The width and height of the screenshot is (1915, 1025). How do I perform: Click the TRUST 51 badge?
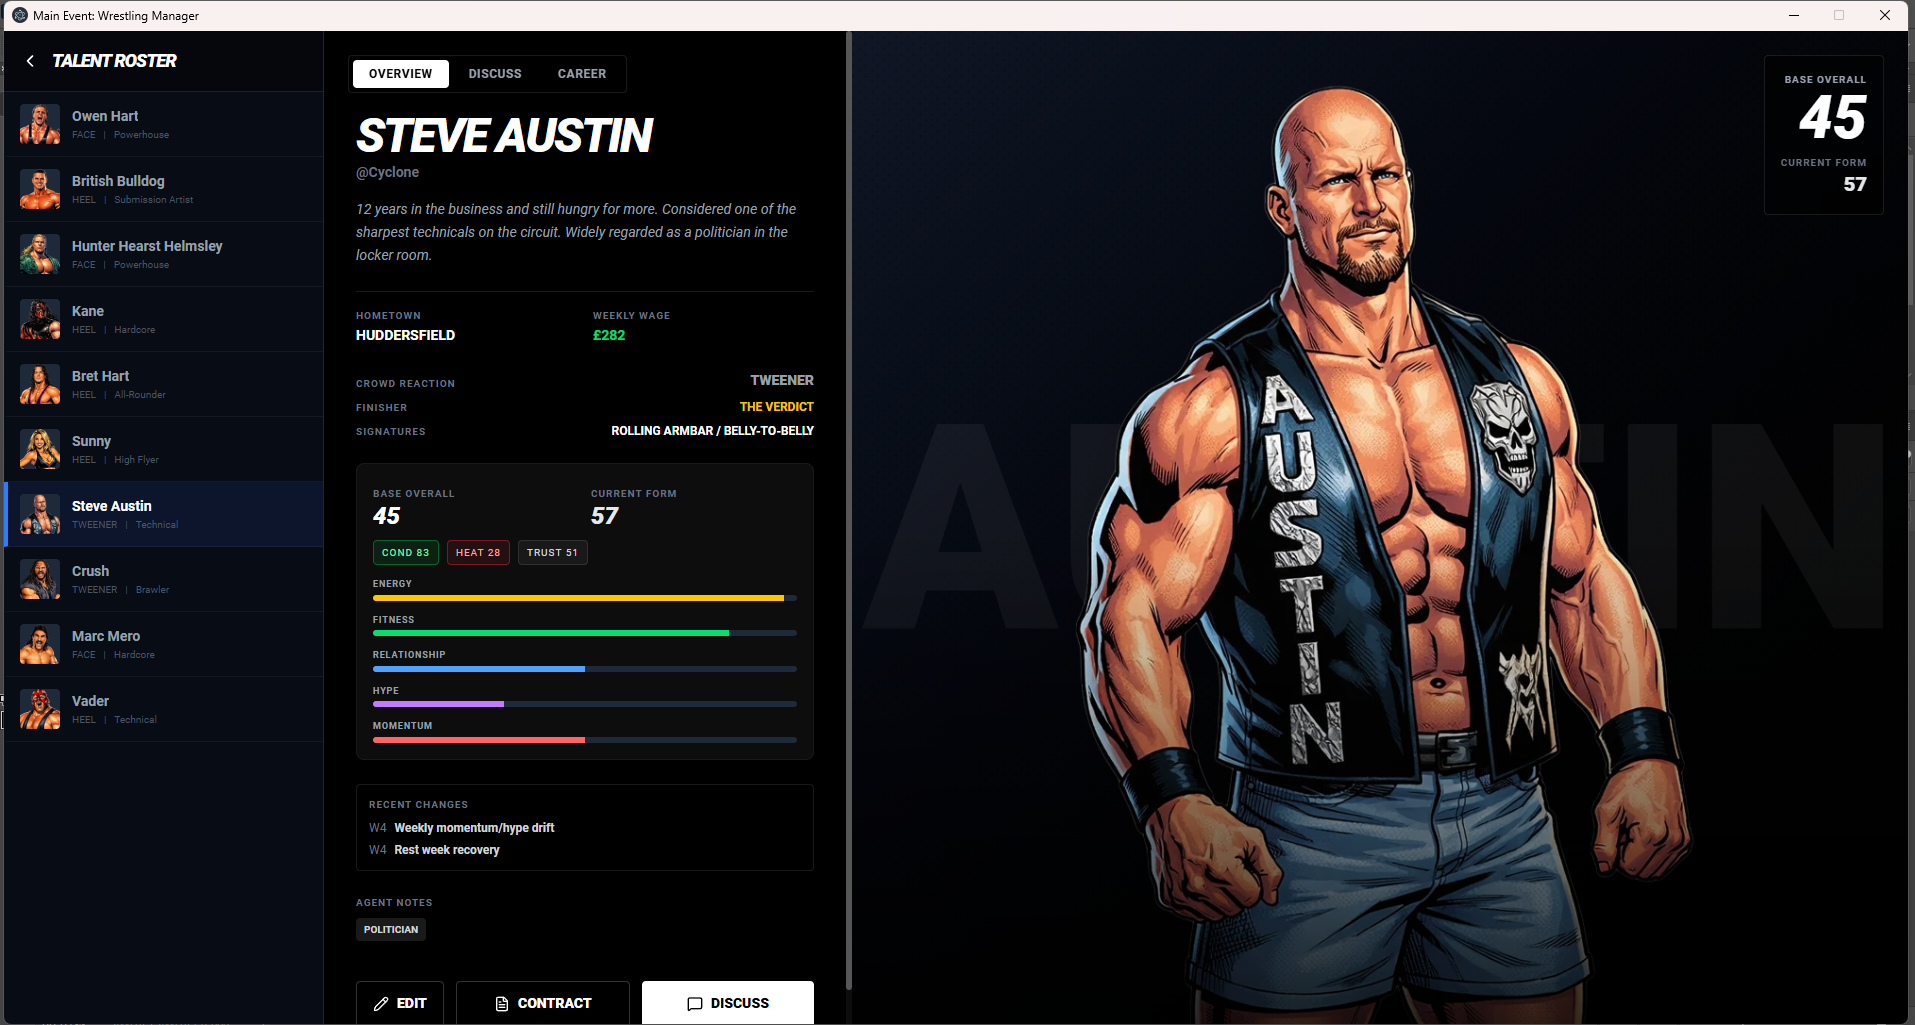[552, 552]
